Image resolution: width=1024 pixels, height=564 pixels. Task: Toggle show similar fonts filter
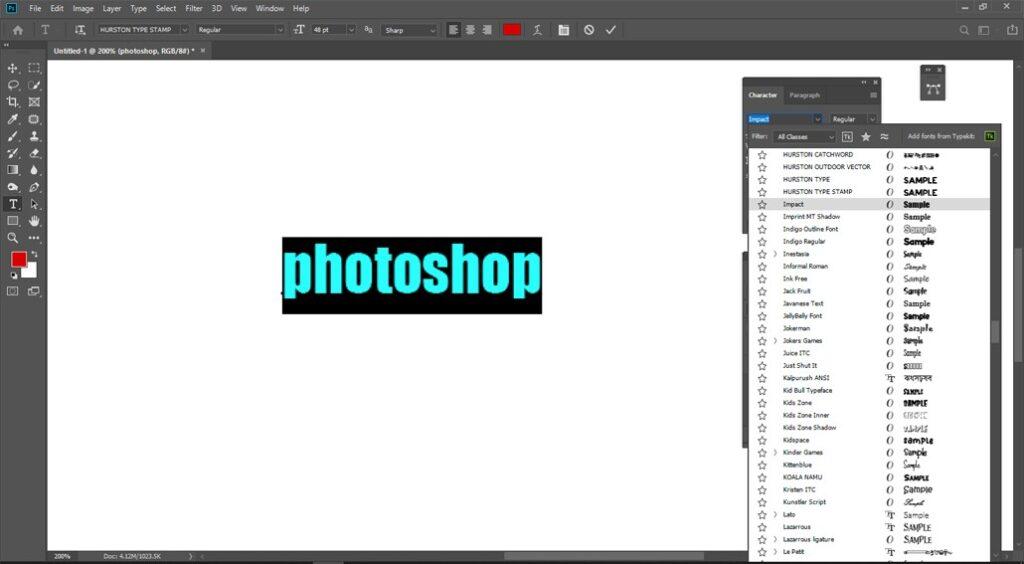(884, 136)
